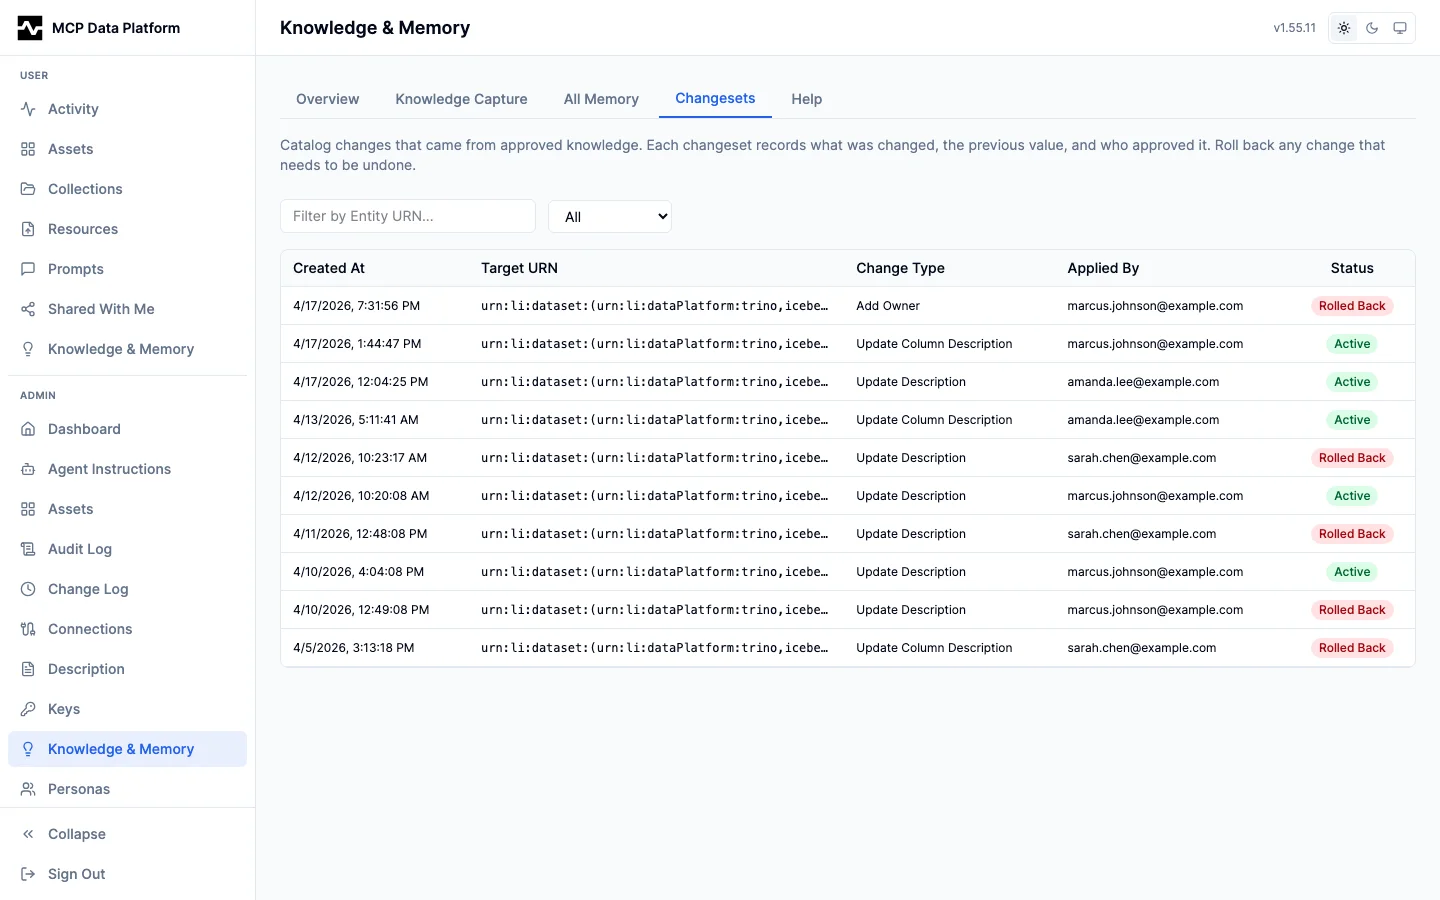1440x900 pixels.
Task: Click the Personas people icon
Action: pos(28,789)
